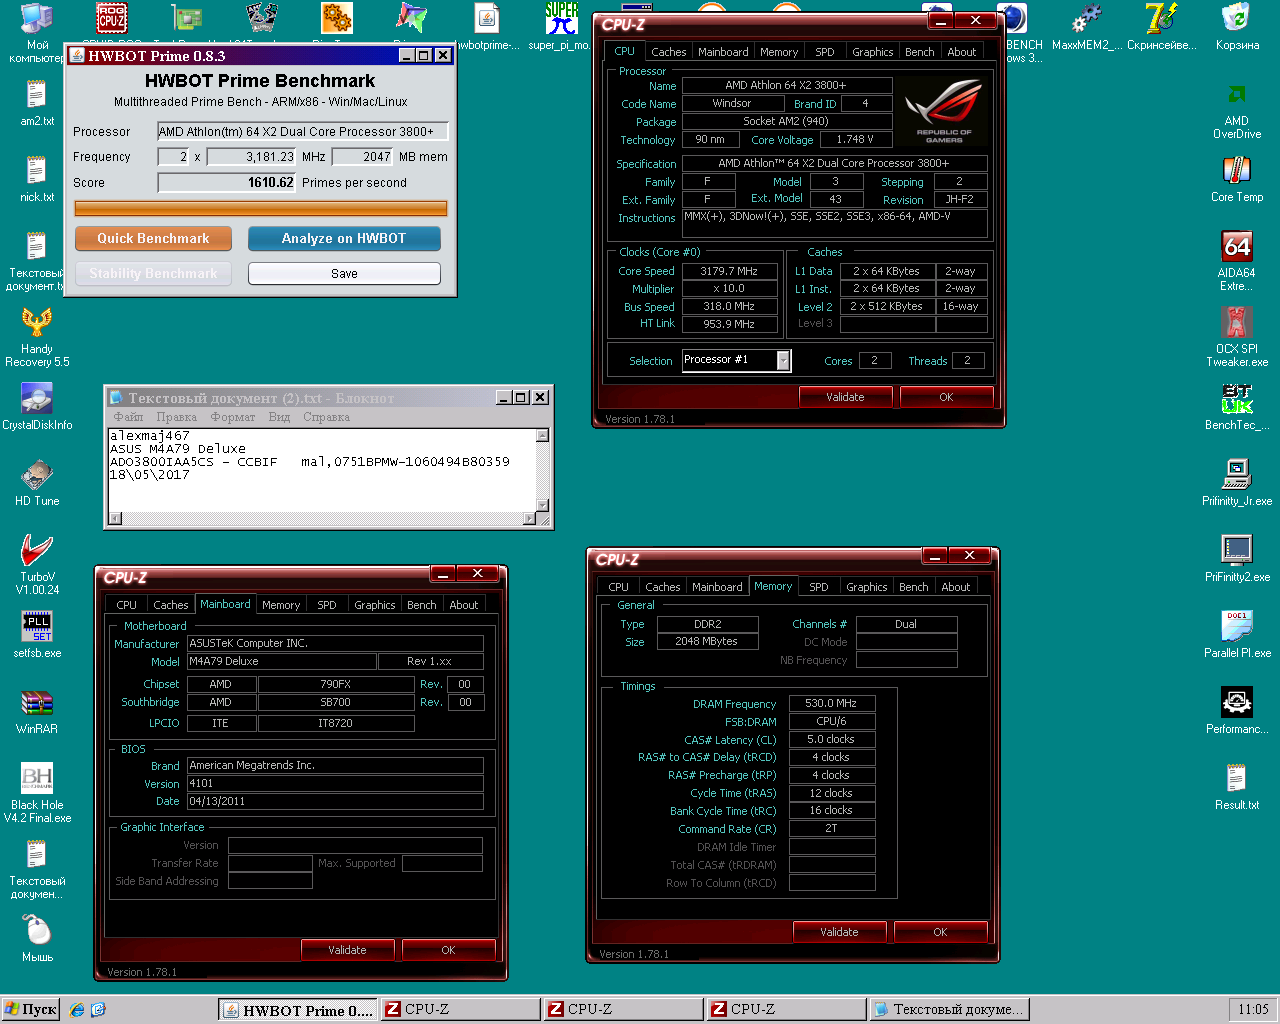The image size is (1280, 1024).
Task: Switch to Bench tab in Memory CPU-Z window
Action: click(x=913, y=587)
